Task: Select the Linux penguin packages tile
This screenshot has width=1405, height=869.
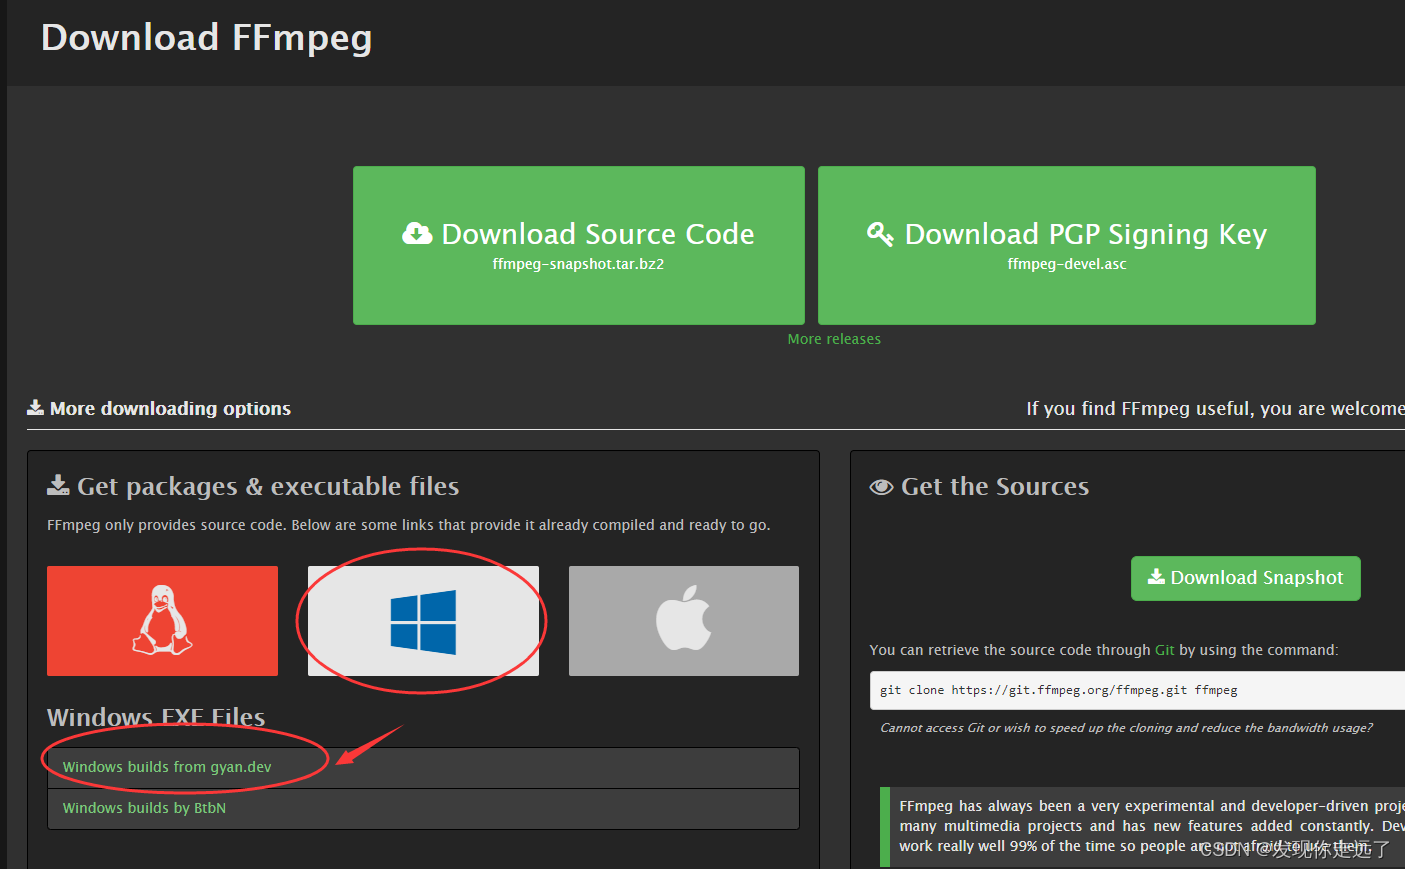Action: 162,621
